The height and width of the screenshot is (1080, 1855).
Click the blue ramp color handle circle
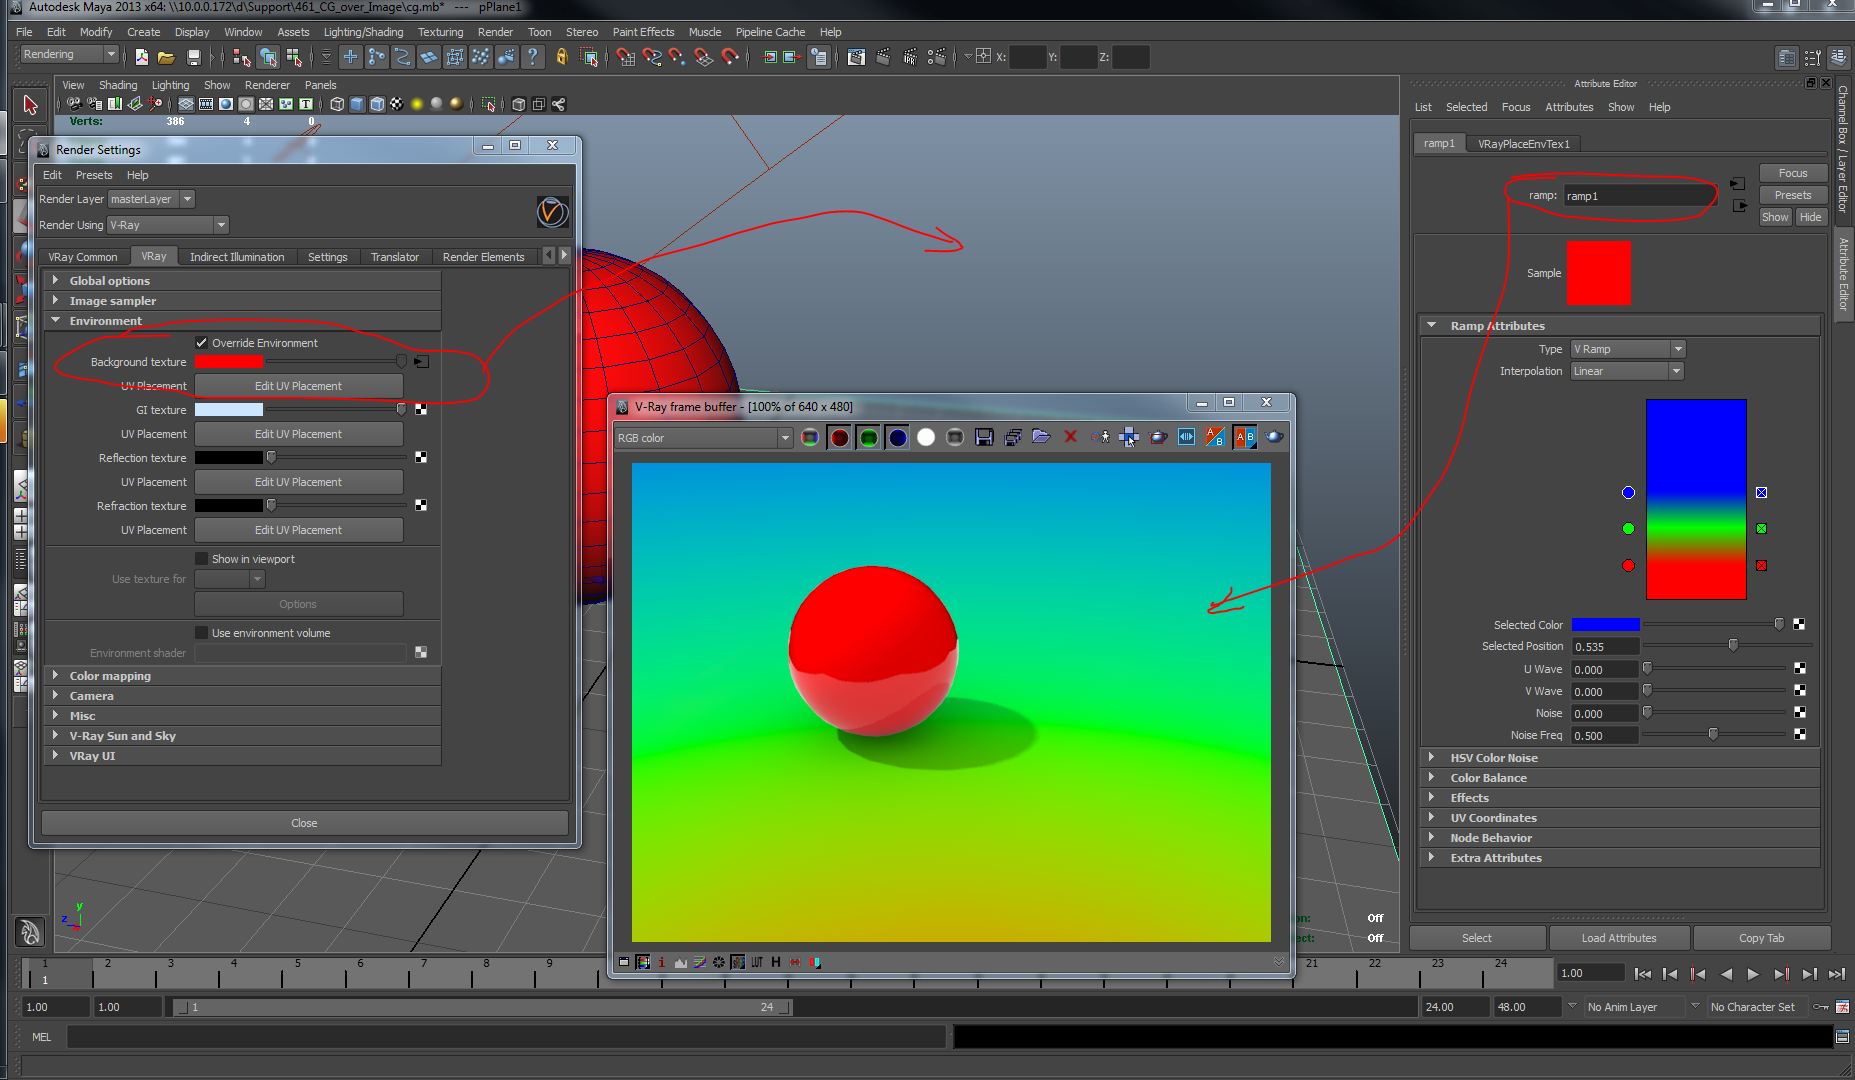point(1628,492)
